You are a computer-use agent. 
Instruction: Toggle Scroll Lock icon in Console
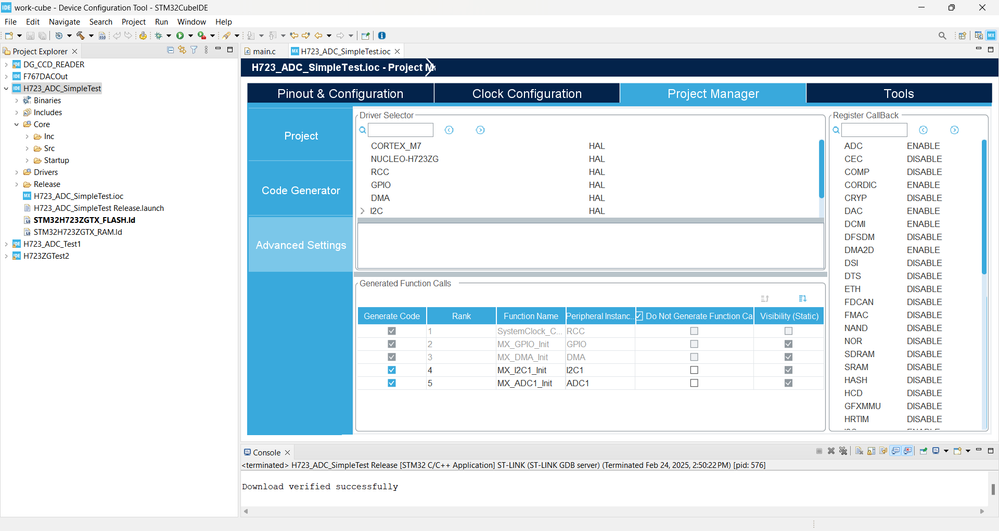click(x=871, y=451)
